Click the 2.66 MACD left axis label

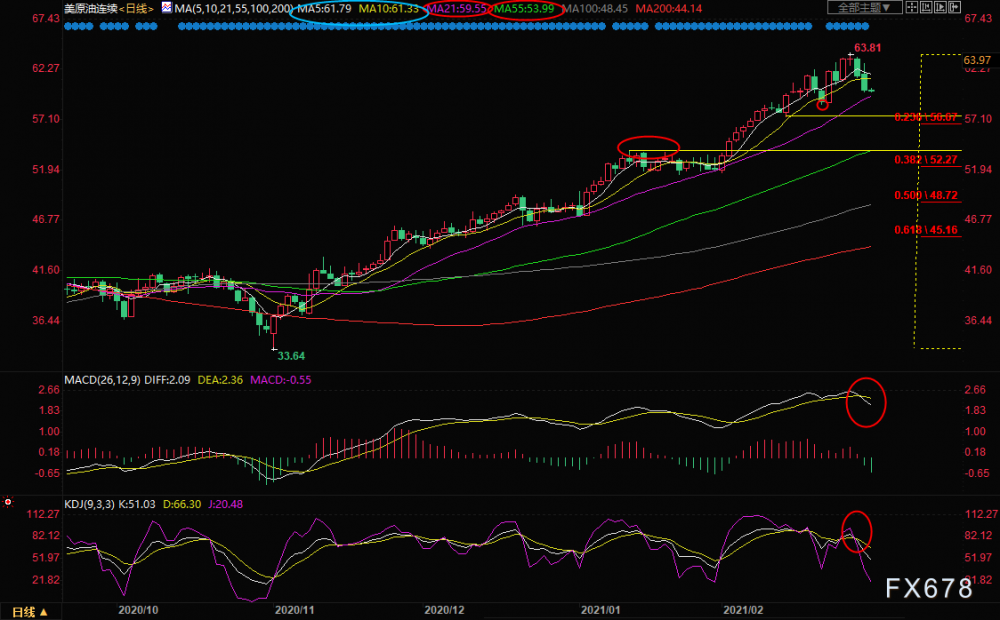(49, 390)
